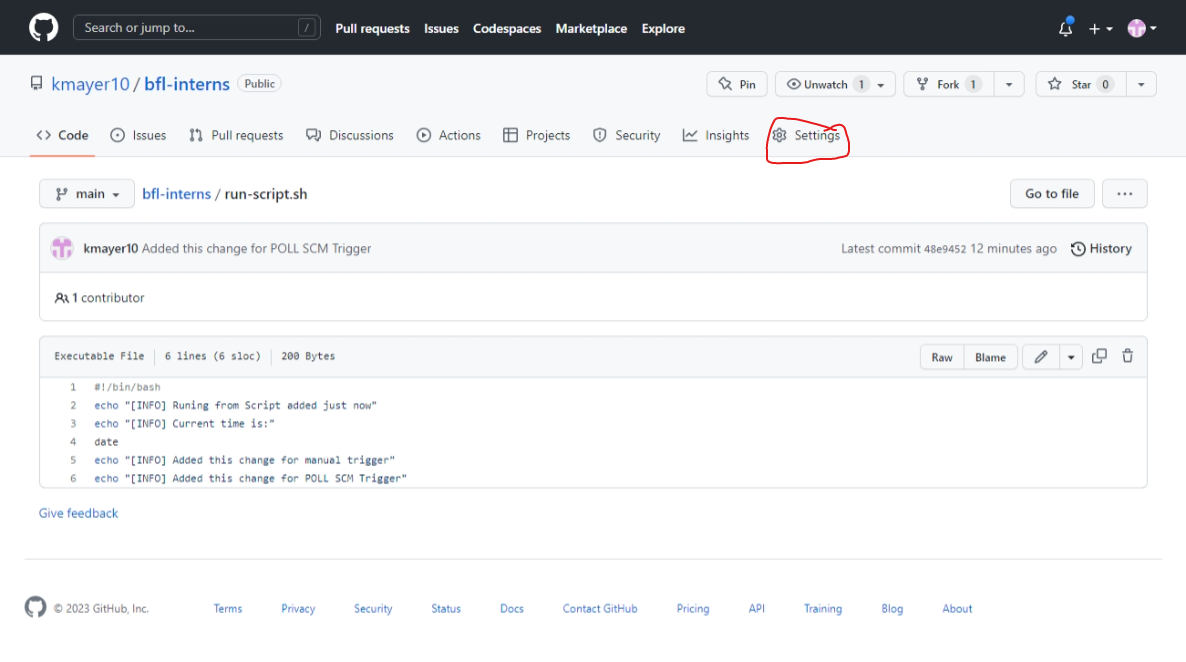The width and height of the screenshot is (1186, 662).
Task: View the commit History
Action: click(x=1101, y=248)
